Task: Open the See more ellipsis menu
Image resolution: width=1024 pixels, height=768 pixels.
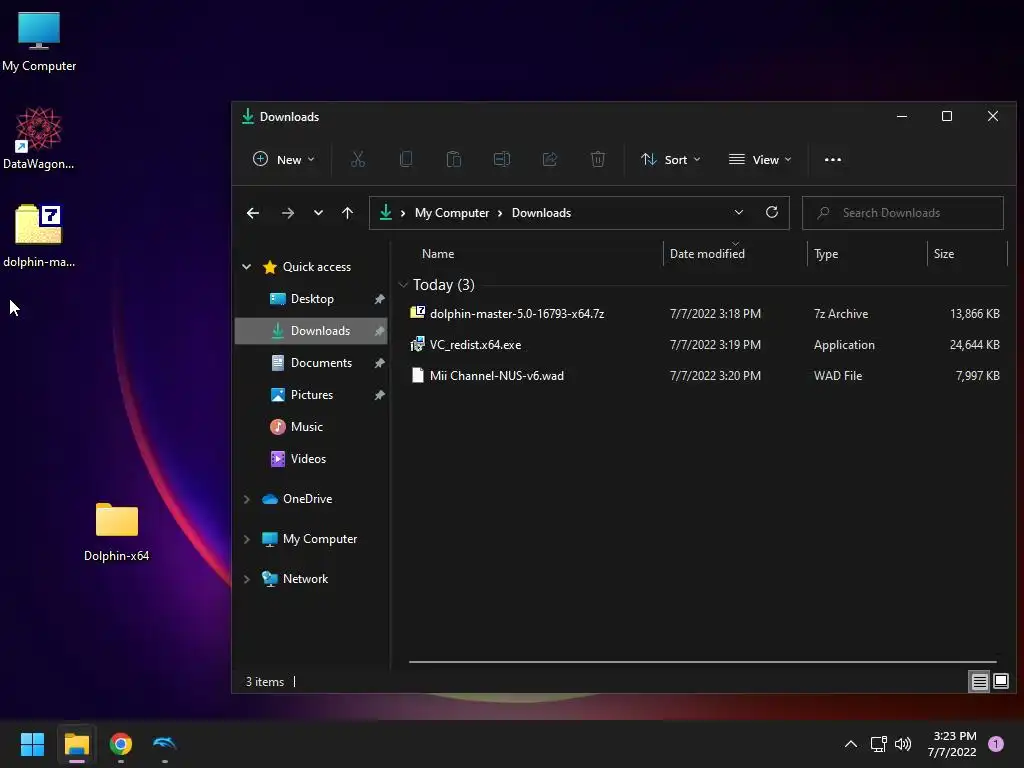Action: (833, 159)
